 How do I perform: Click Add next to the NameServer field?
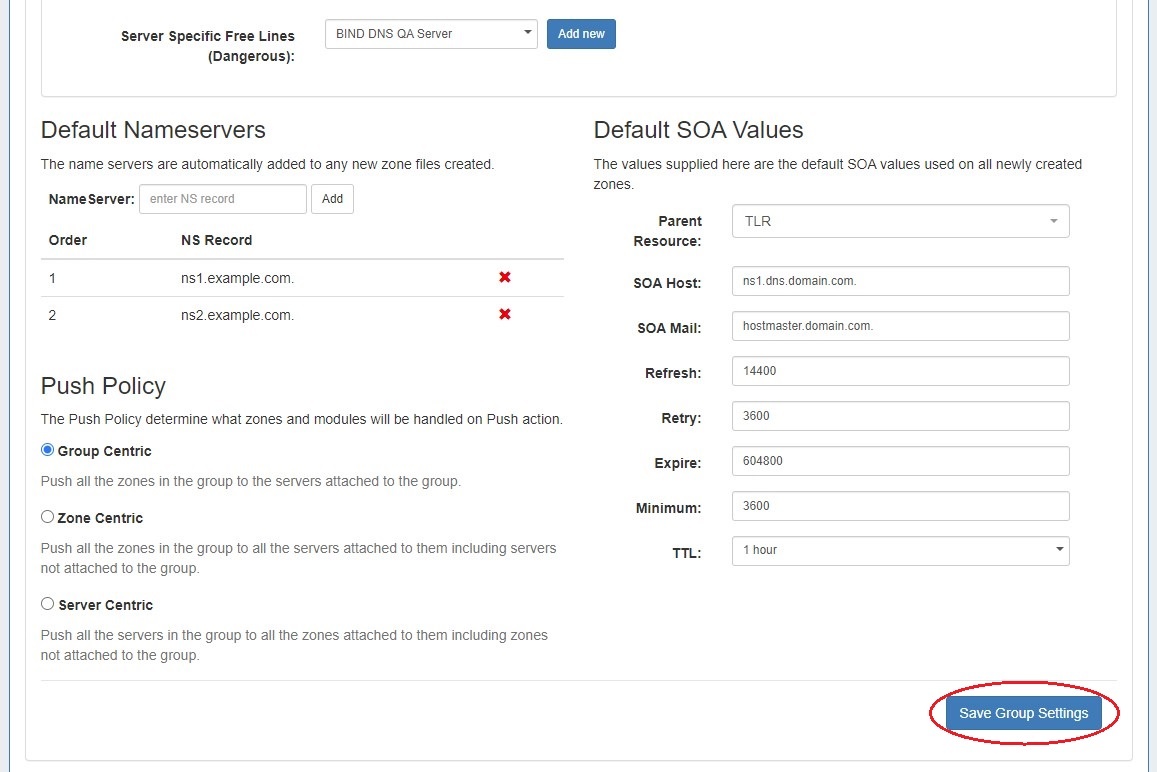[x=332, y=199]
